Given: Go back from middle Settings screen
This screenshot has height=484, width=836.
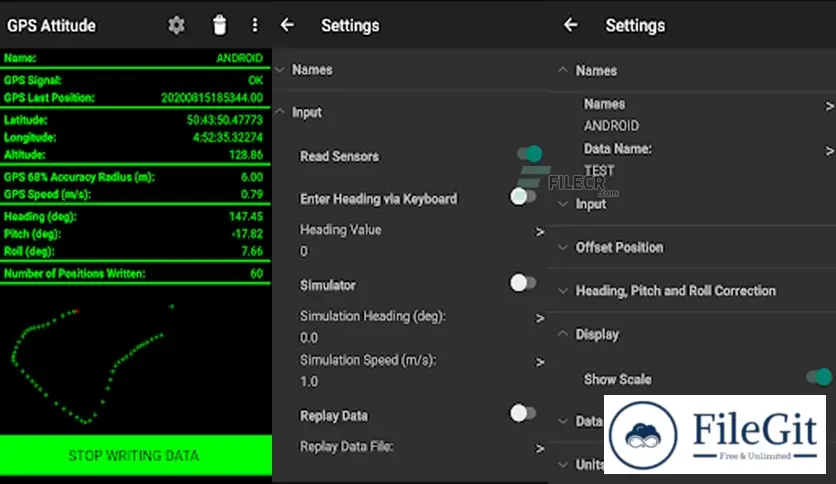Looking at the screenshot, I should pyautogui.click(x=287, y=25).
